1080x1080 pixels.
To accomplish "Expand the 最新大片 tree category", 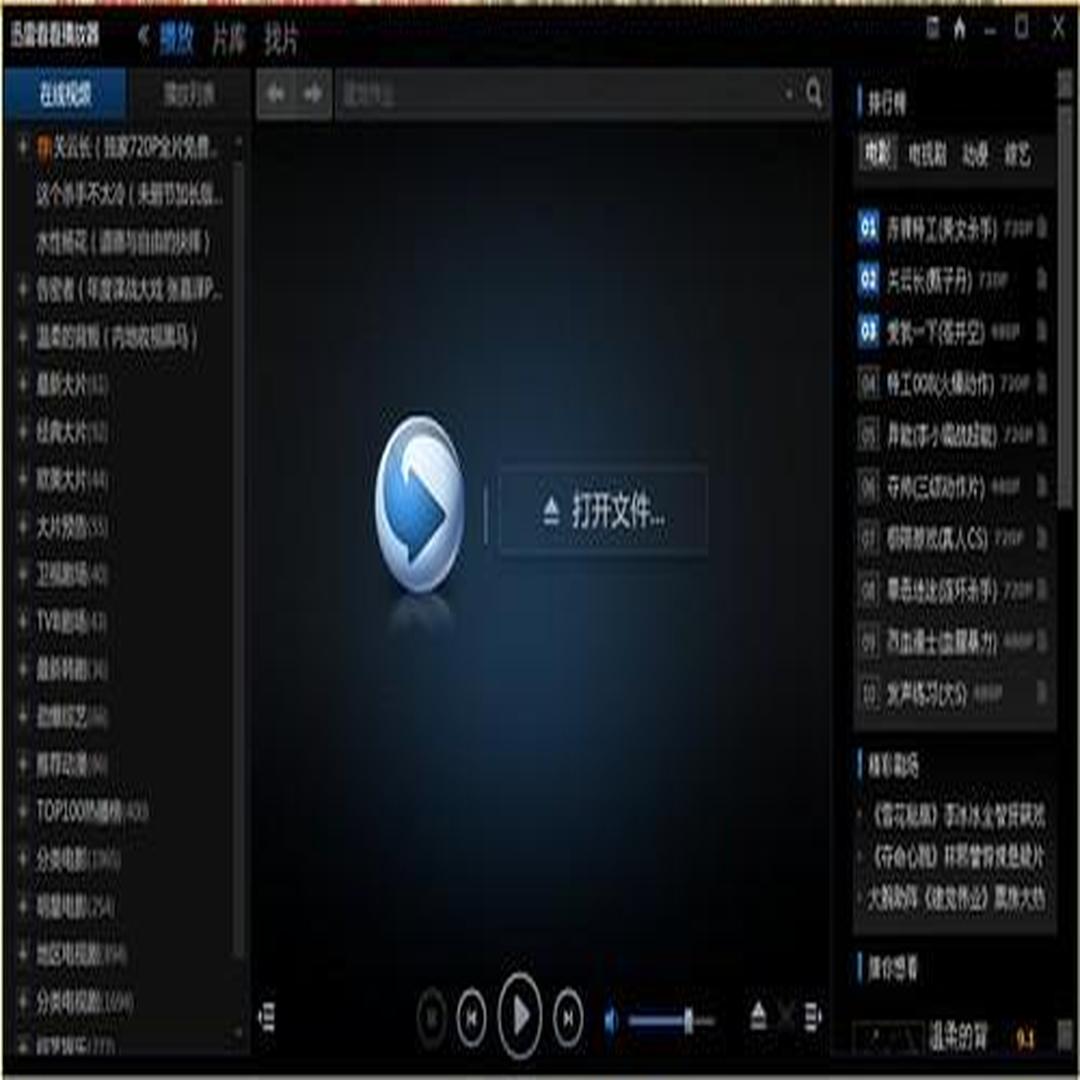I will point(23,384).
